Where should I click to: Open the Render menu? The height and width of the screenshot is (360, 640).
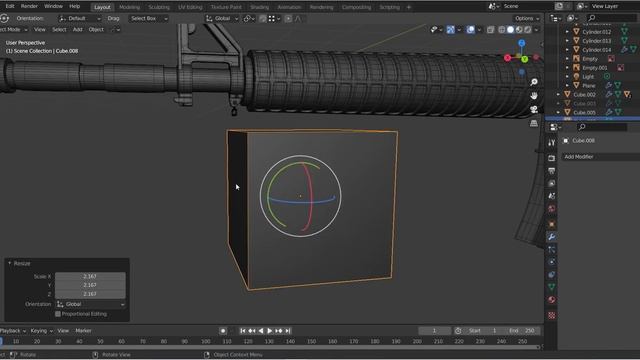[x=29, y=6]
